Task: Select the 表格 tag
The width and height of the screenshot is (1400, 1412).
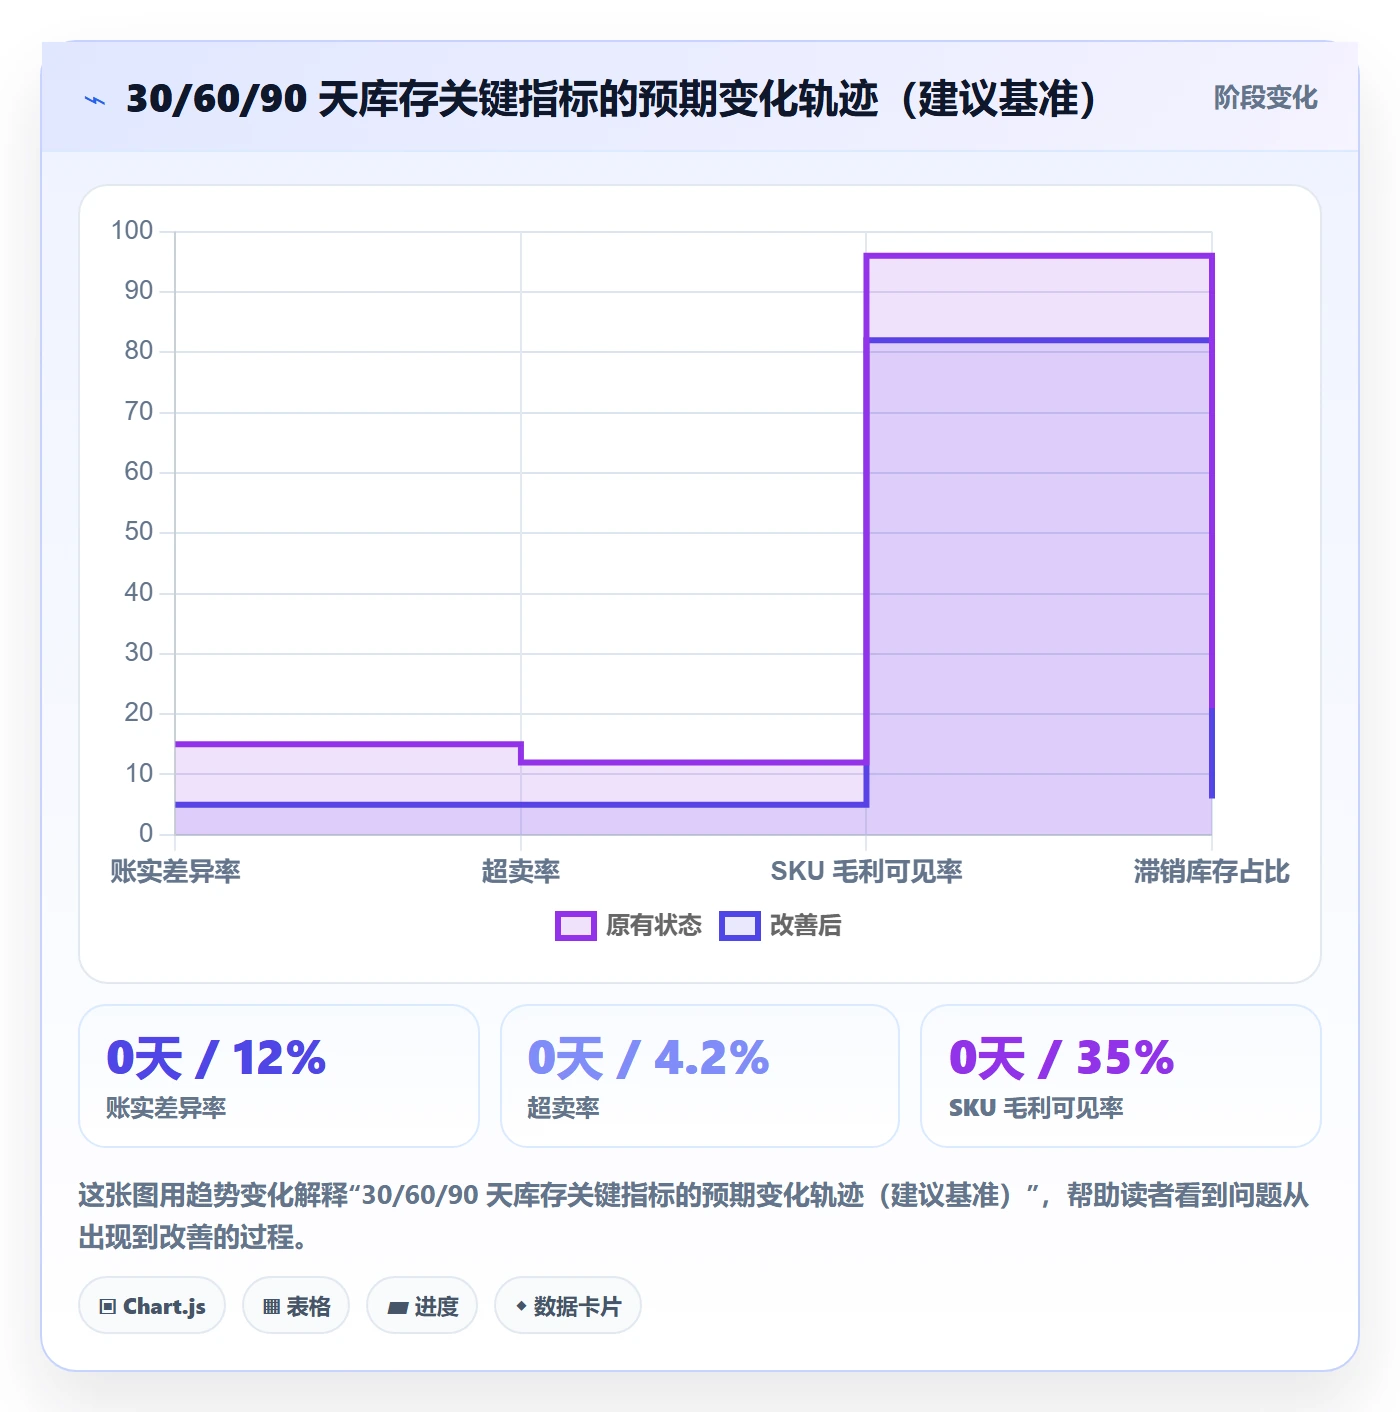Action: point(296,1306)
